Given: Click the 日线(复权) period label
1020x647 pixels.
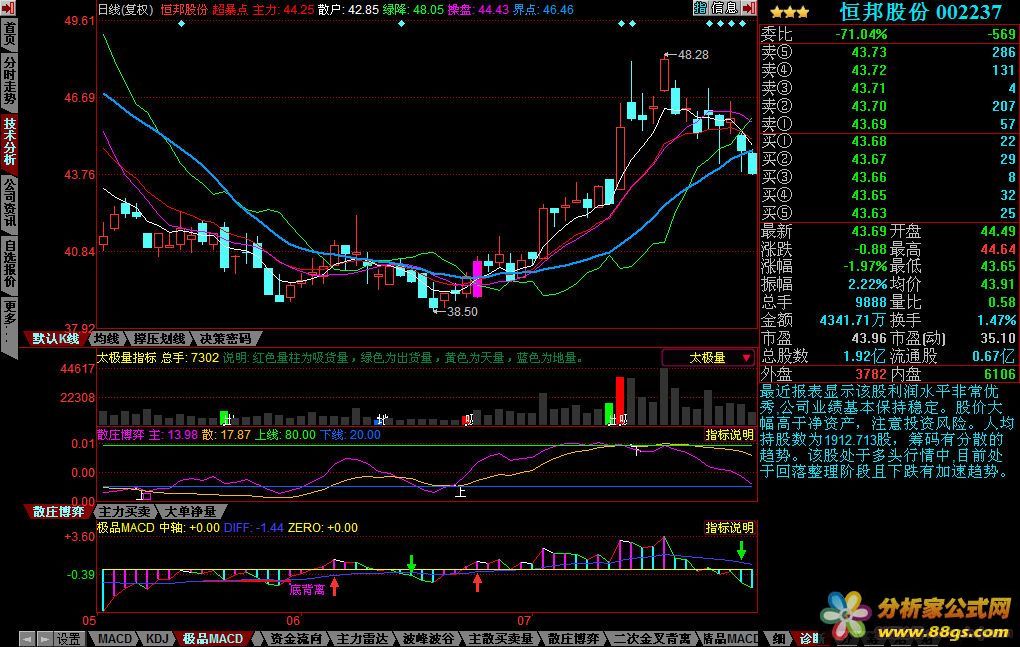Looking at the screenshot, I should pyautogui.click(x=126, y=10).
